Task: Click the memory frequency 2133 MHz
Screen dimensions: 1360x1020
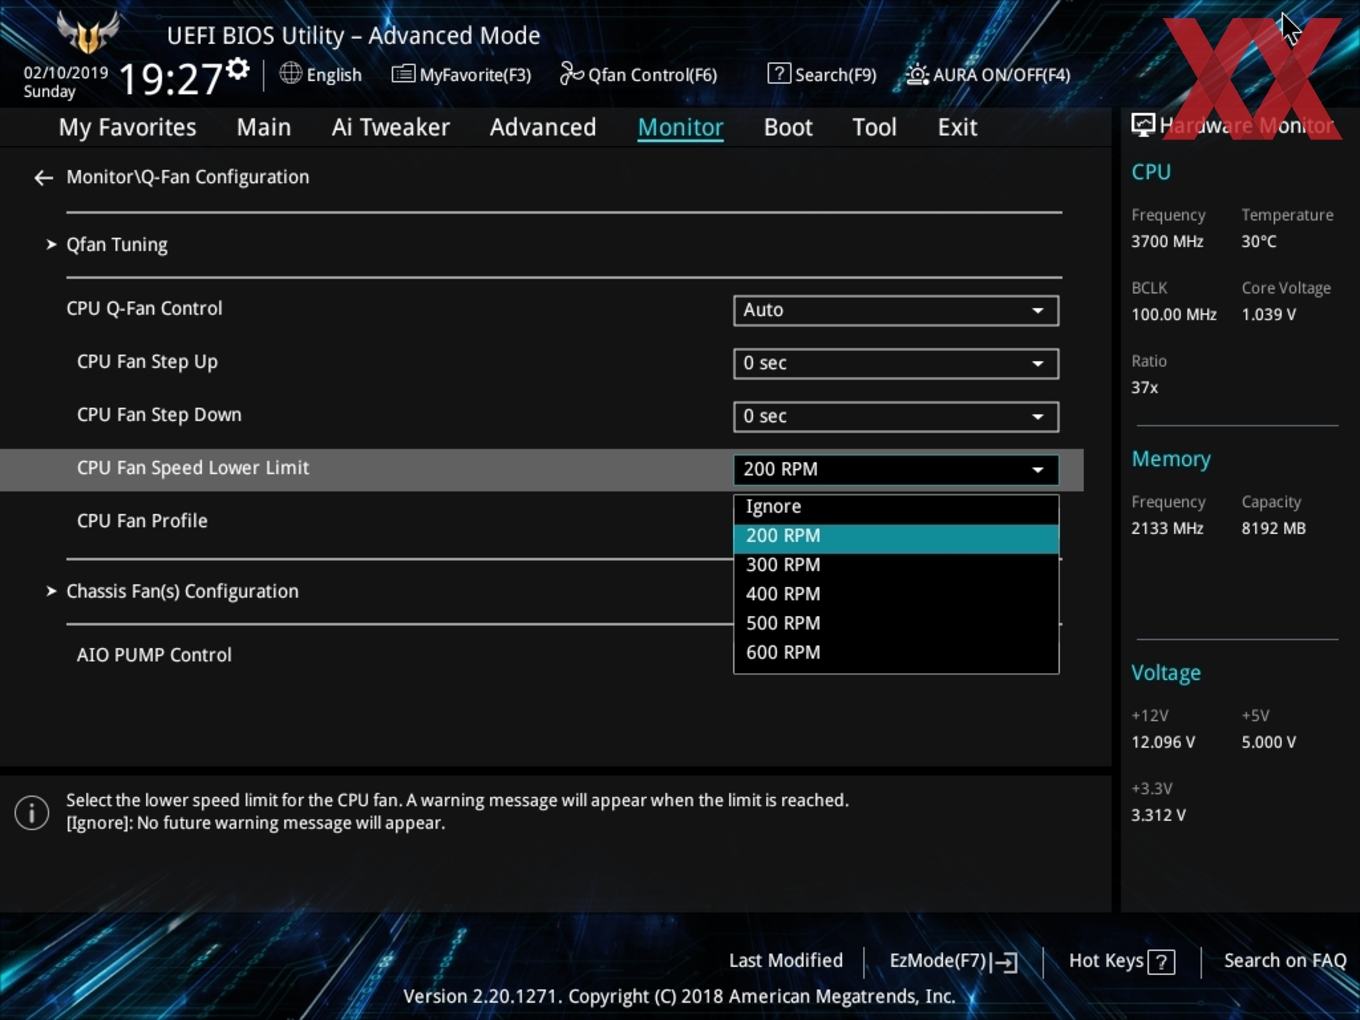Action: click(1167, 529)
